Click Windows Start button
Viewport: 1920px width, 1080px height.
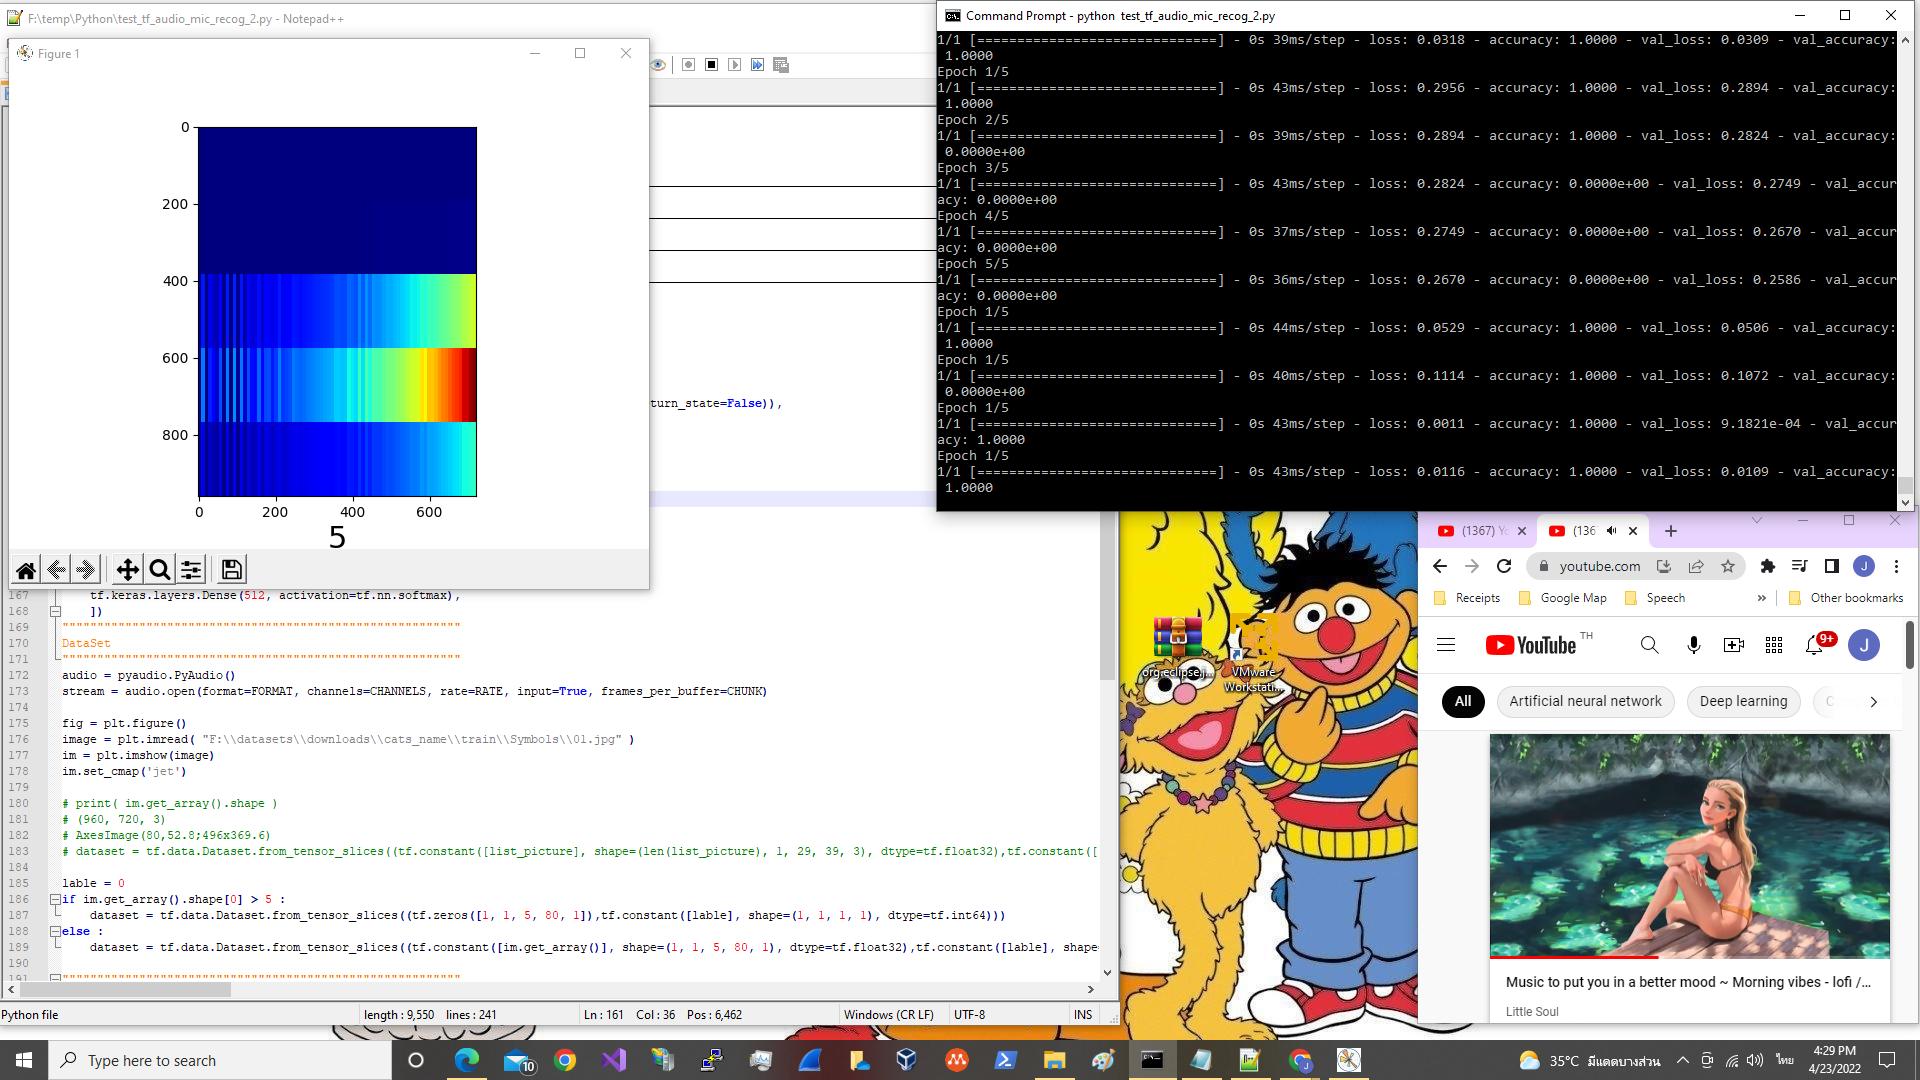click(24, 1060)
